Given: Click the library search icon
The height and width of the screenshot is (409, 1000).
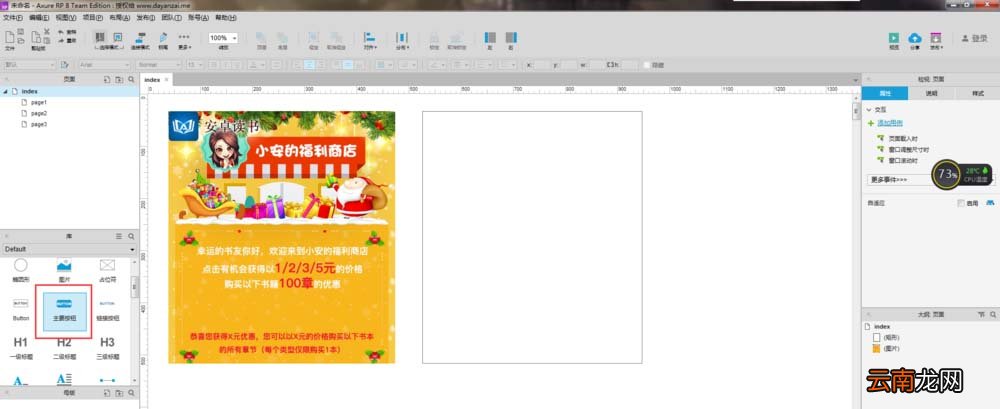Looking at the screenshot, I should coord(131,236).
